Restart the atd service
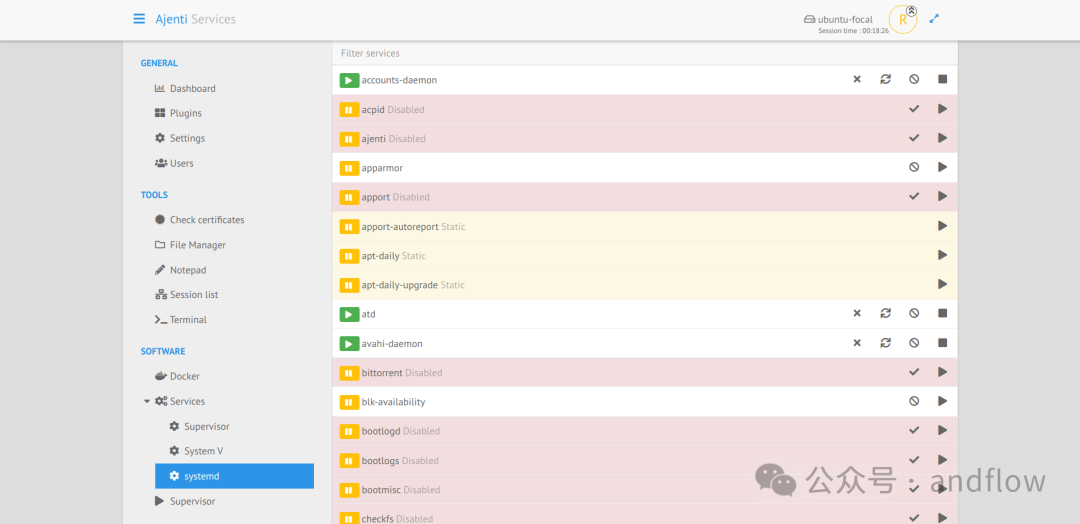 tap(885, 313)
